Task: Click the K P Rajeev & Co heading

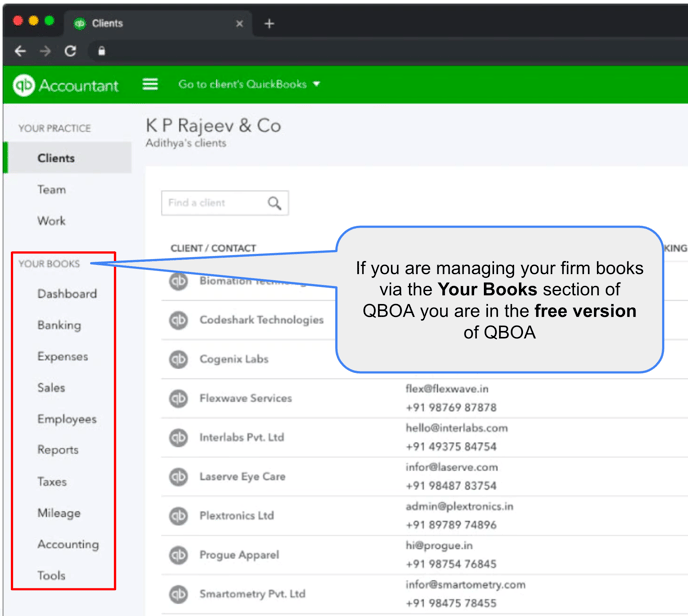Action: 213,125
